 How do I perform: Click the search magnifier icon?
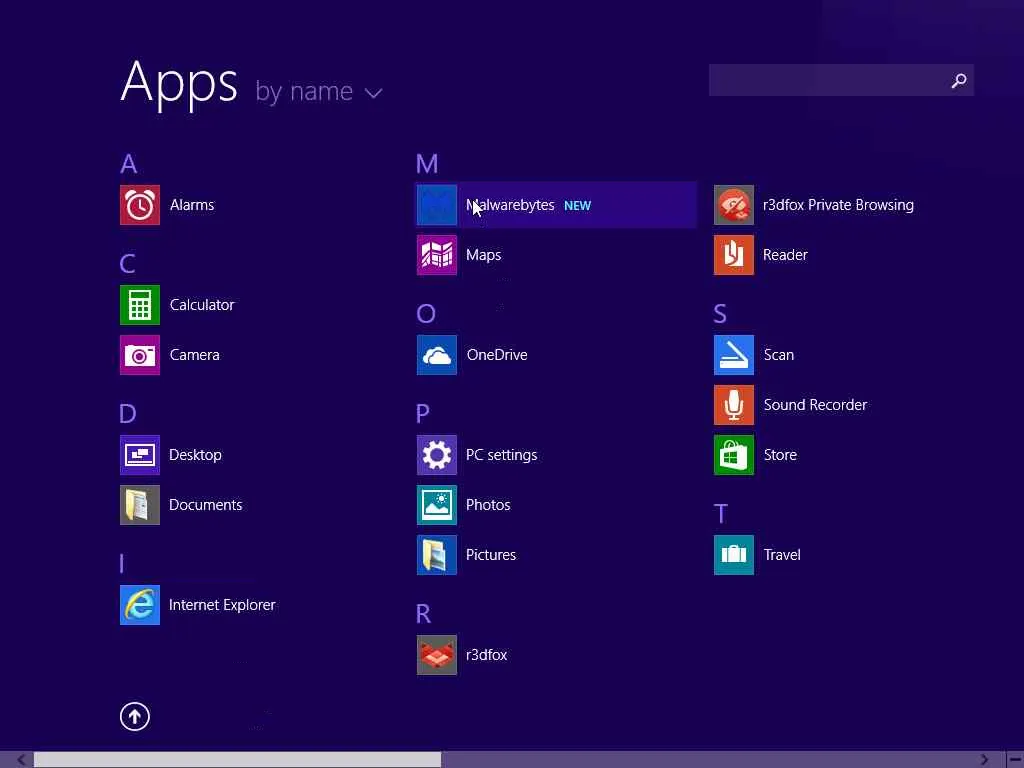click(959, 80)
